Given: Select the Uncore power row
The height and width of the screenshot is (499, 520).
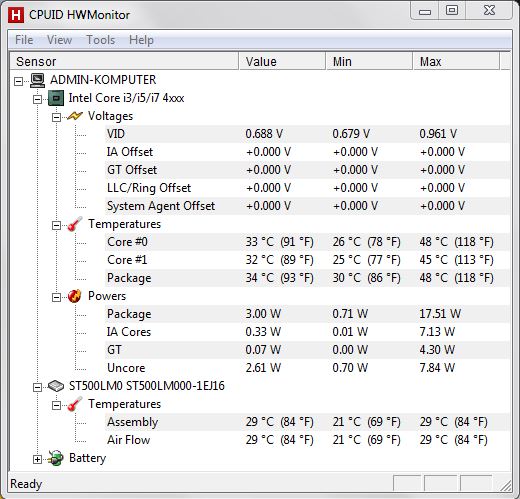Looking at the screenshot, I should 307,368.
